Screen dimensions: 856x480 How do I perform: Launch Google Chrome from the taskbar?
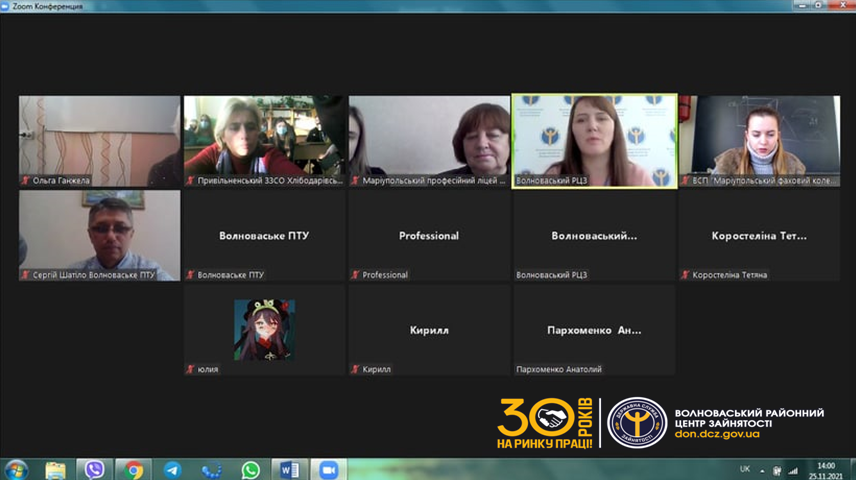click(x=133, y=469)
